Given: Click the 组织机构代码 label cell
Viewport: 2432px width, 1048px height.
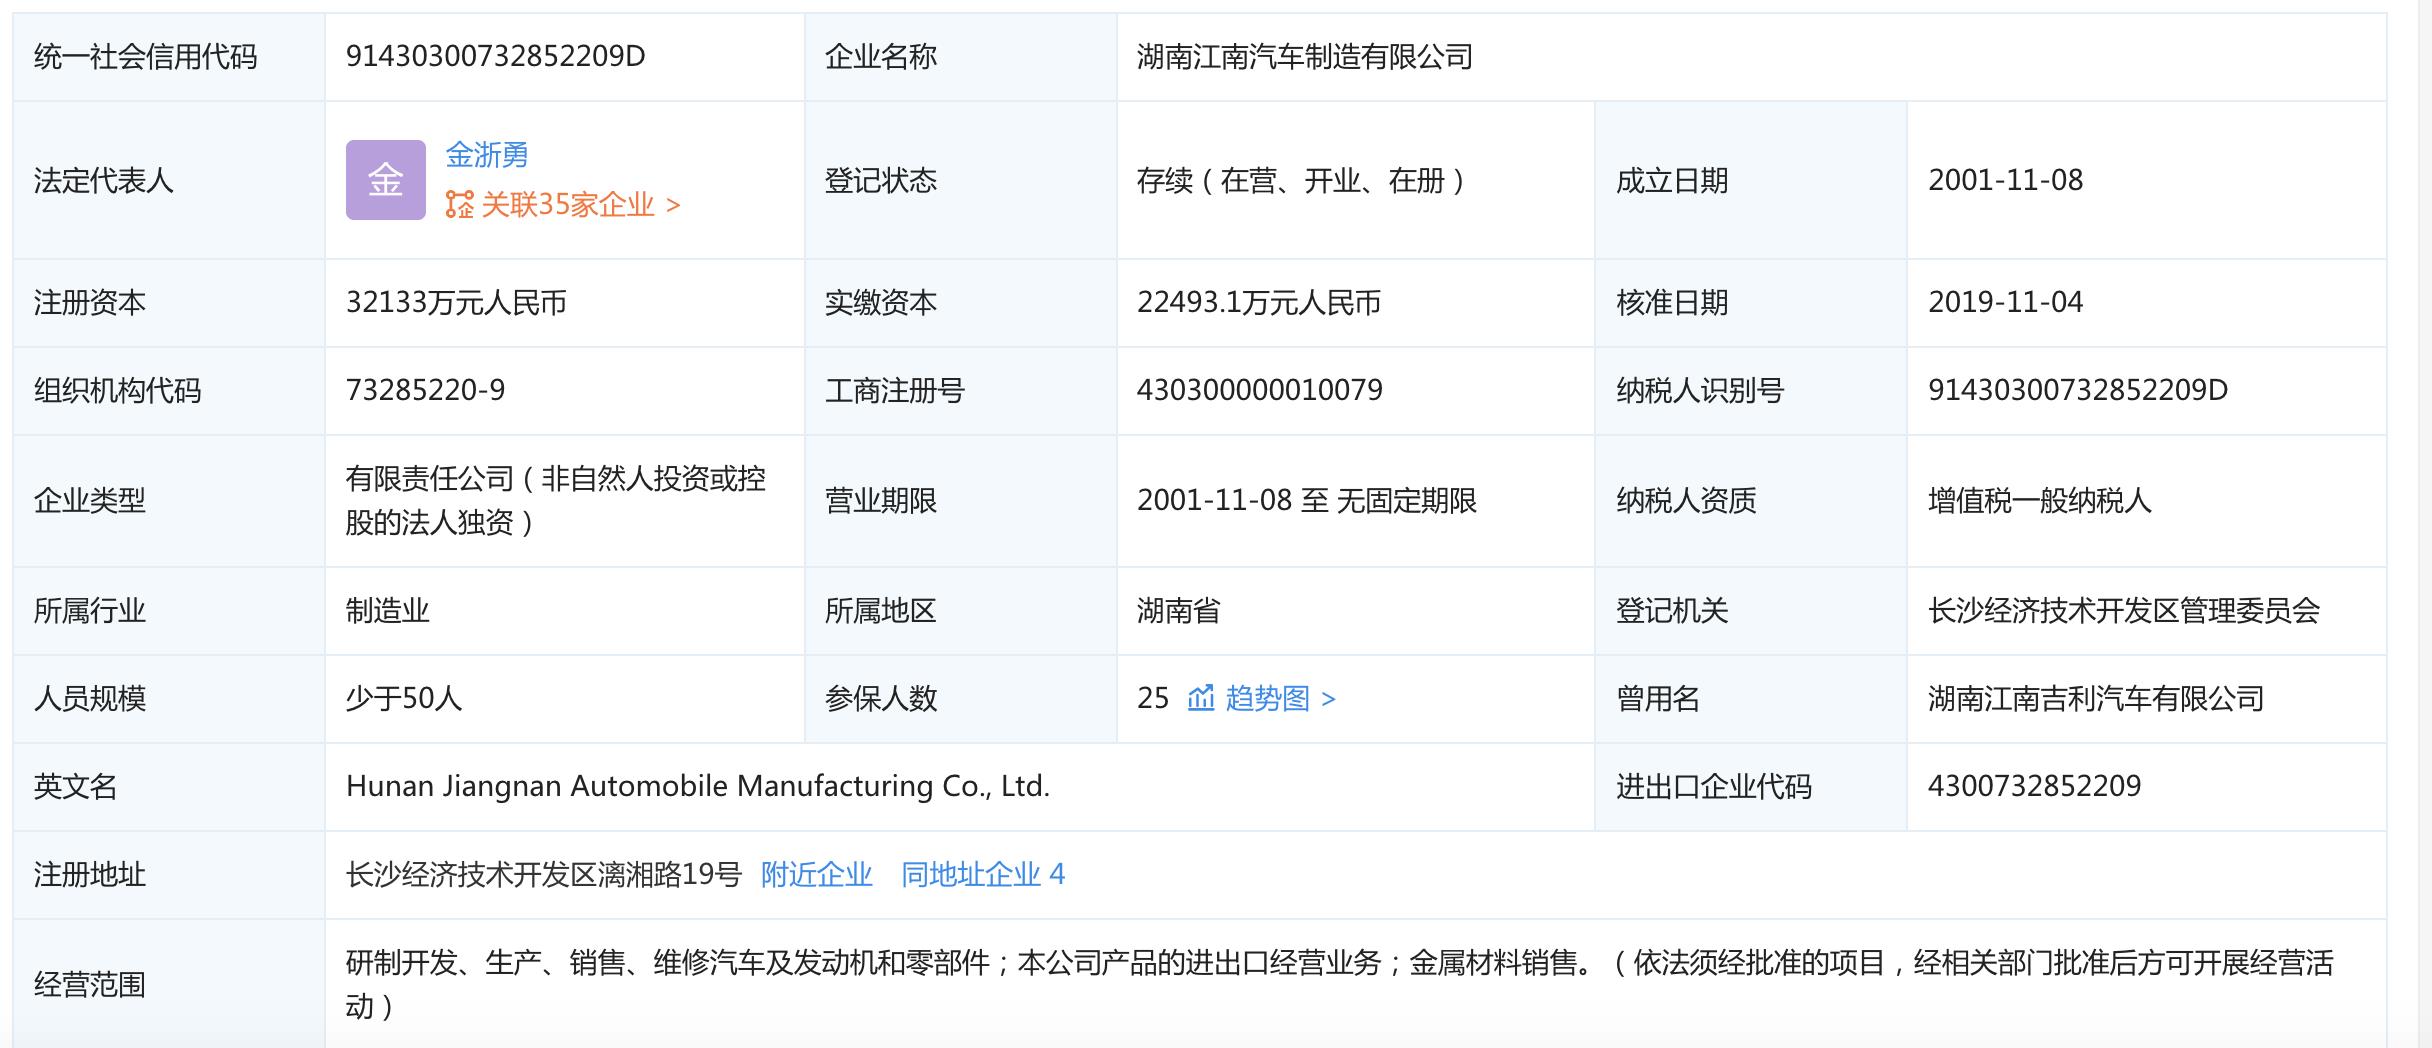Looking at the screenshot, I should 169,391.
